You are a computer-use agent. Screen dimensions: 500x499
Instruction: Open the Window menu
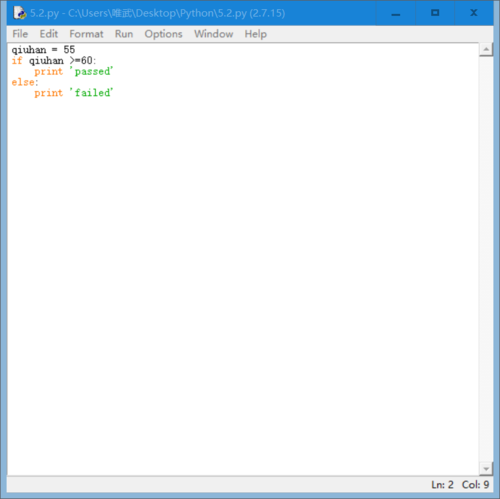coord(214,34)
